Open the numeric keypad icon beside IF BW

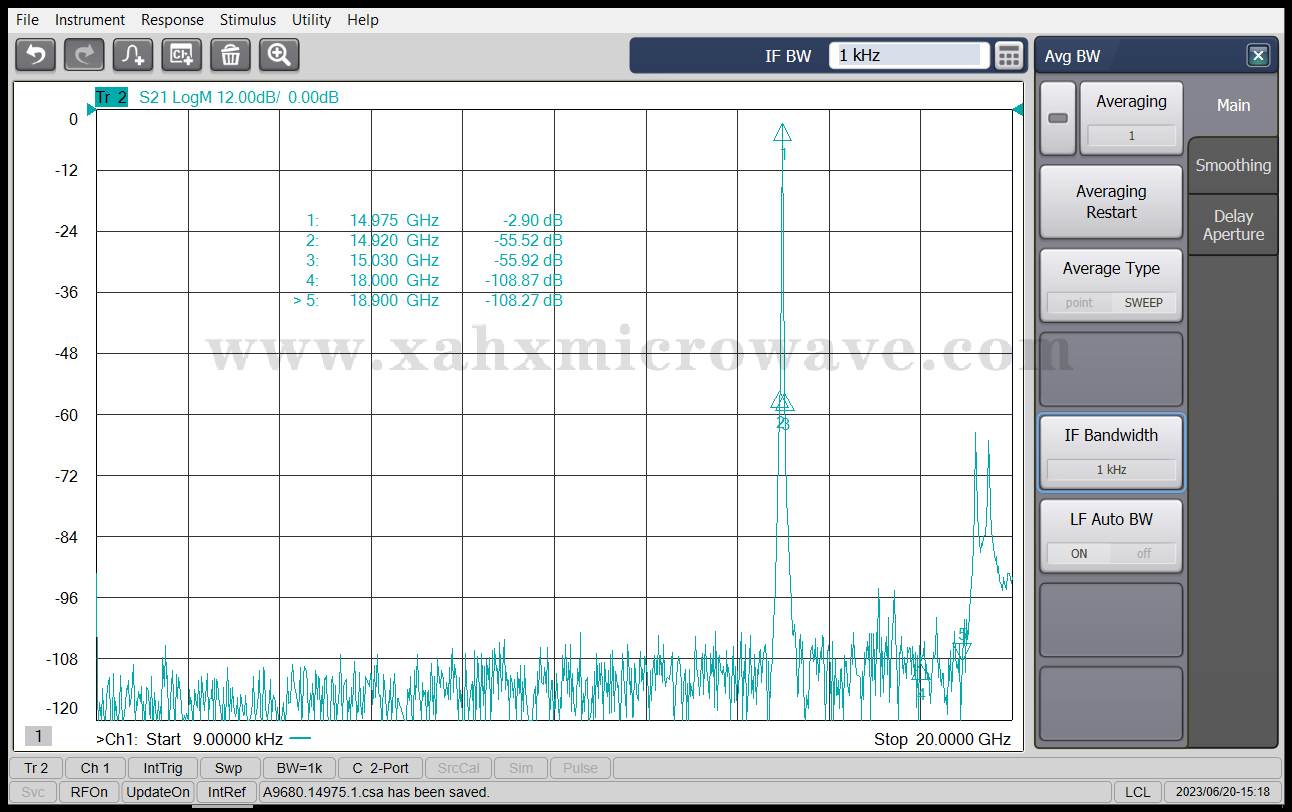(x=1009, y=56)
